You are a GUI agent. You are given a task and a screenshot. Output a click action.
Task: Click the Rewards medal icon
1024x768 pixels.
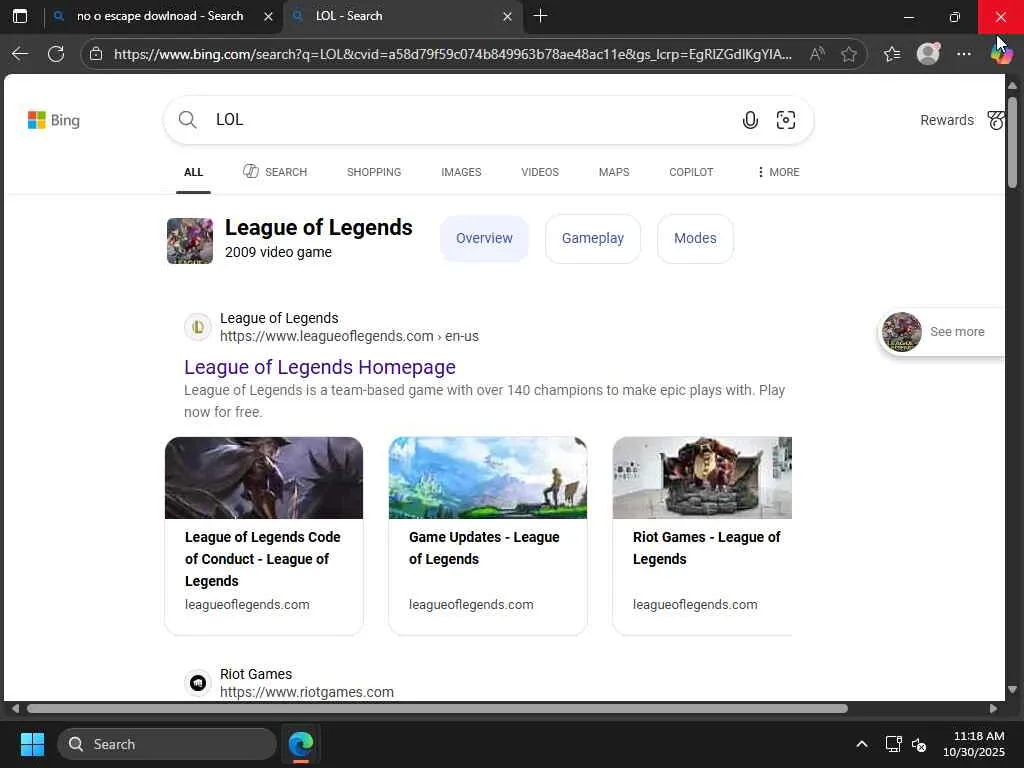coord(995,120)
